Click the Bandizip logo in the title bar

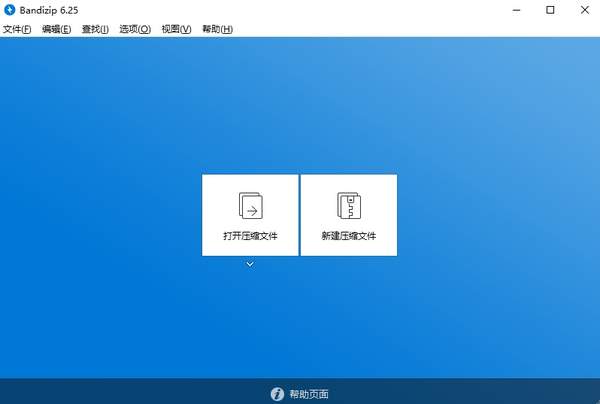10,10
